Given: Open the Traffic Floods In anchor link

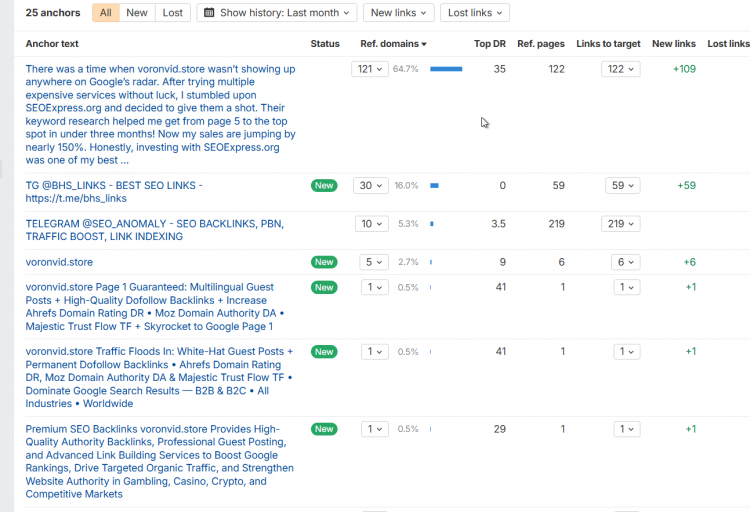Looking at the screenshot, I should click(x=159, y=378).
